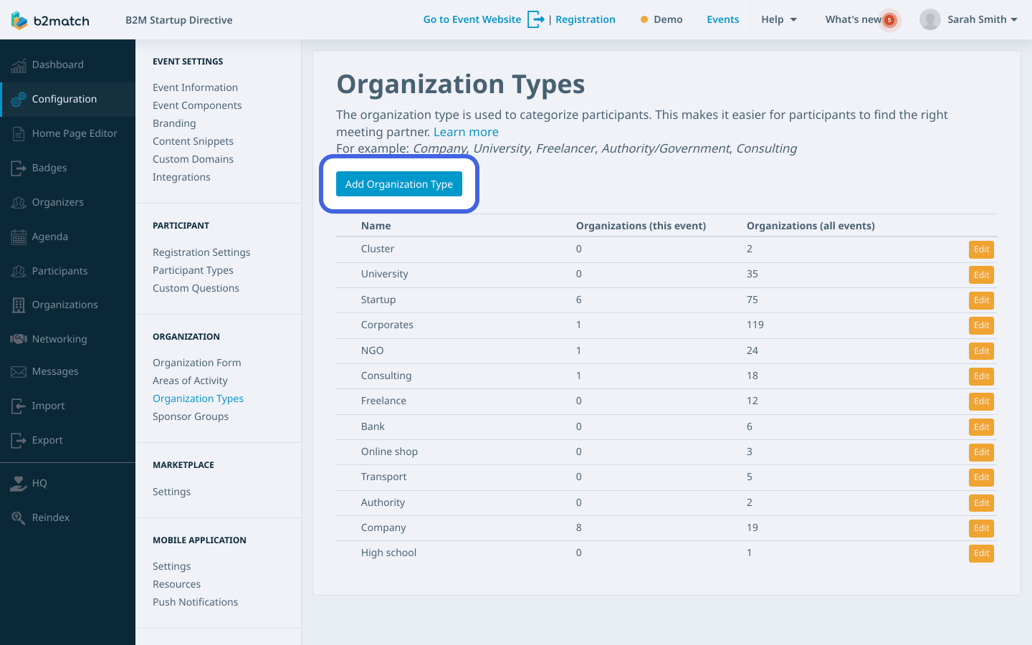Screen dimensions: 1032x645
Task: Open the Learn more link
Action: pos(466,131)
